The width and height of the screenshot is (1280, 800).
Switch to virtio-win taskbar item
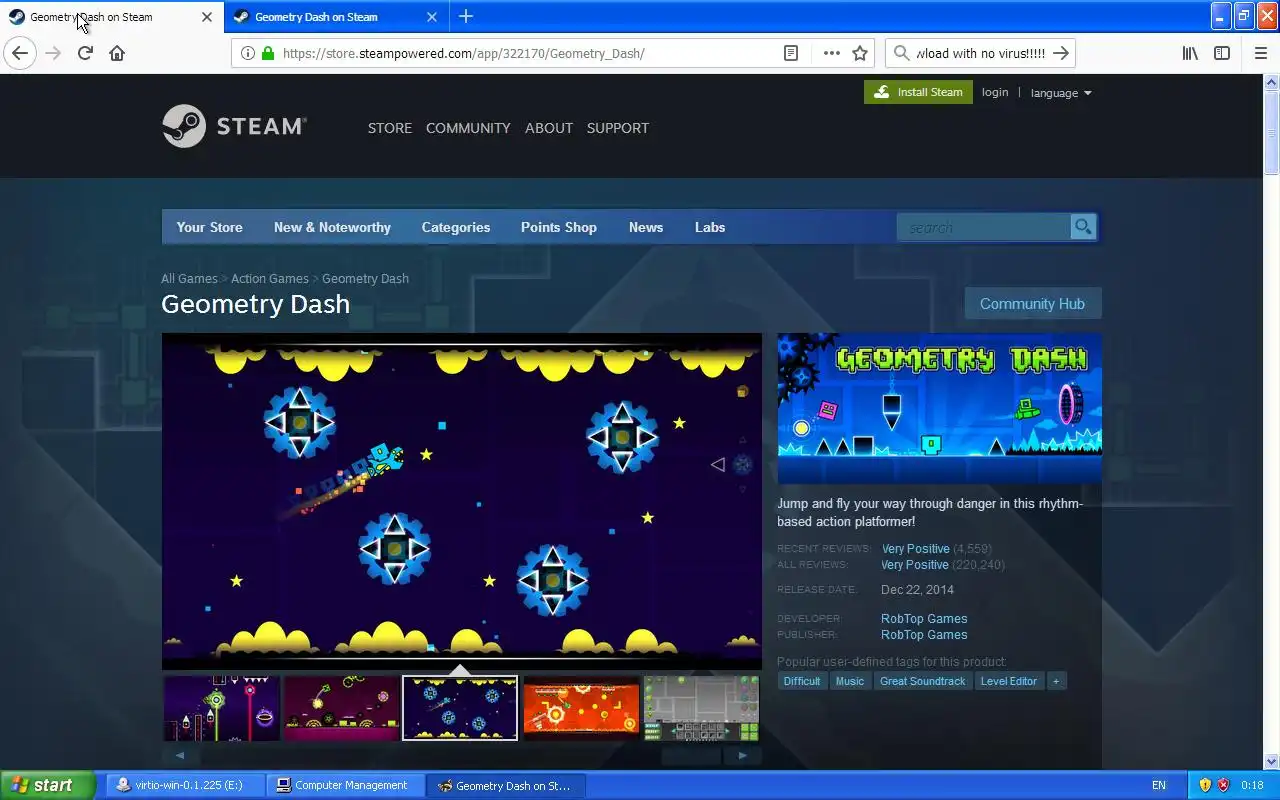click(x=186, y=785)
